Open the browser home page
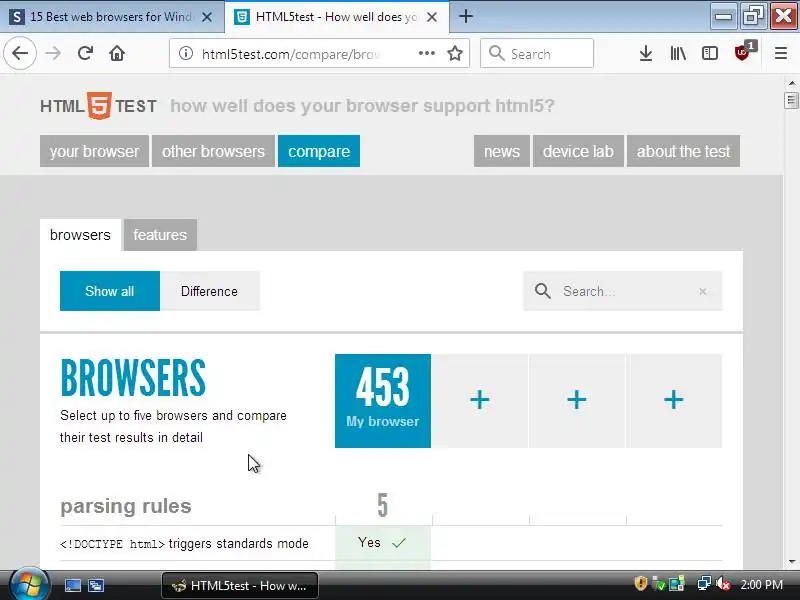 (117, 53)
